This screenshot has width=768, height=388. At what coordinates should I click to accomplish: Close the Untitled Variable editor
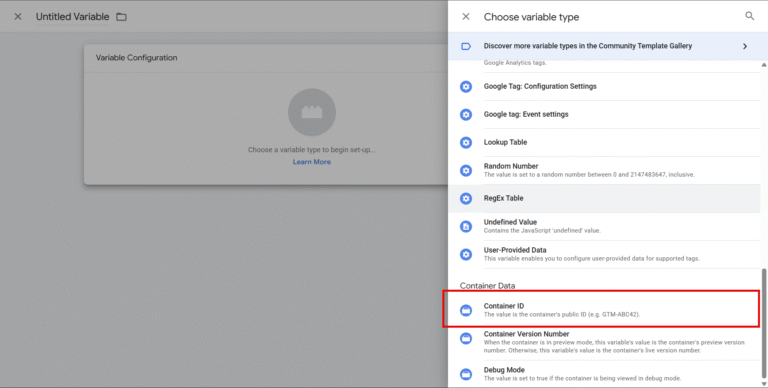coord(18,17)
